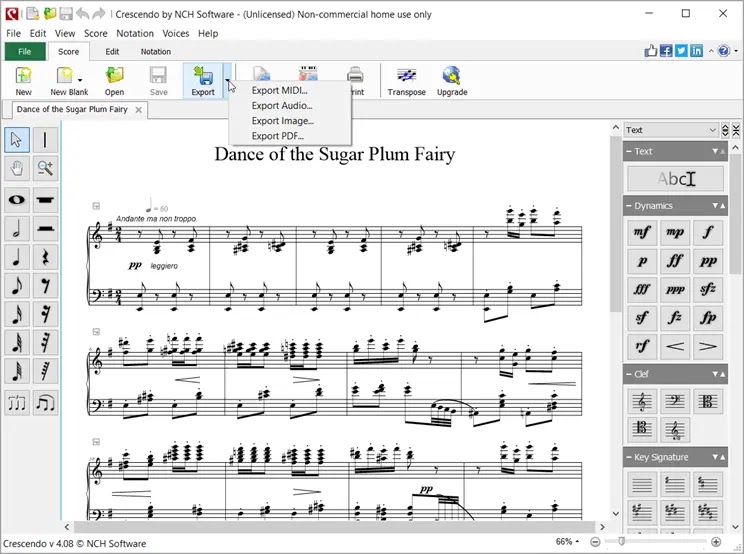Click the score vertical scrollbar thumb
744x554 pixels.
[615, 224]
